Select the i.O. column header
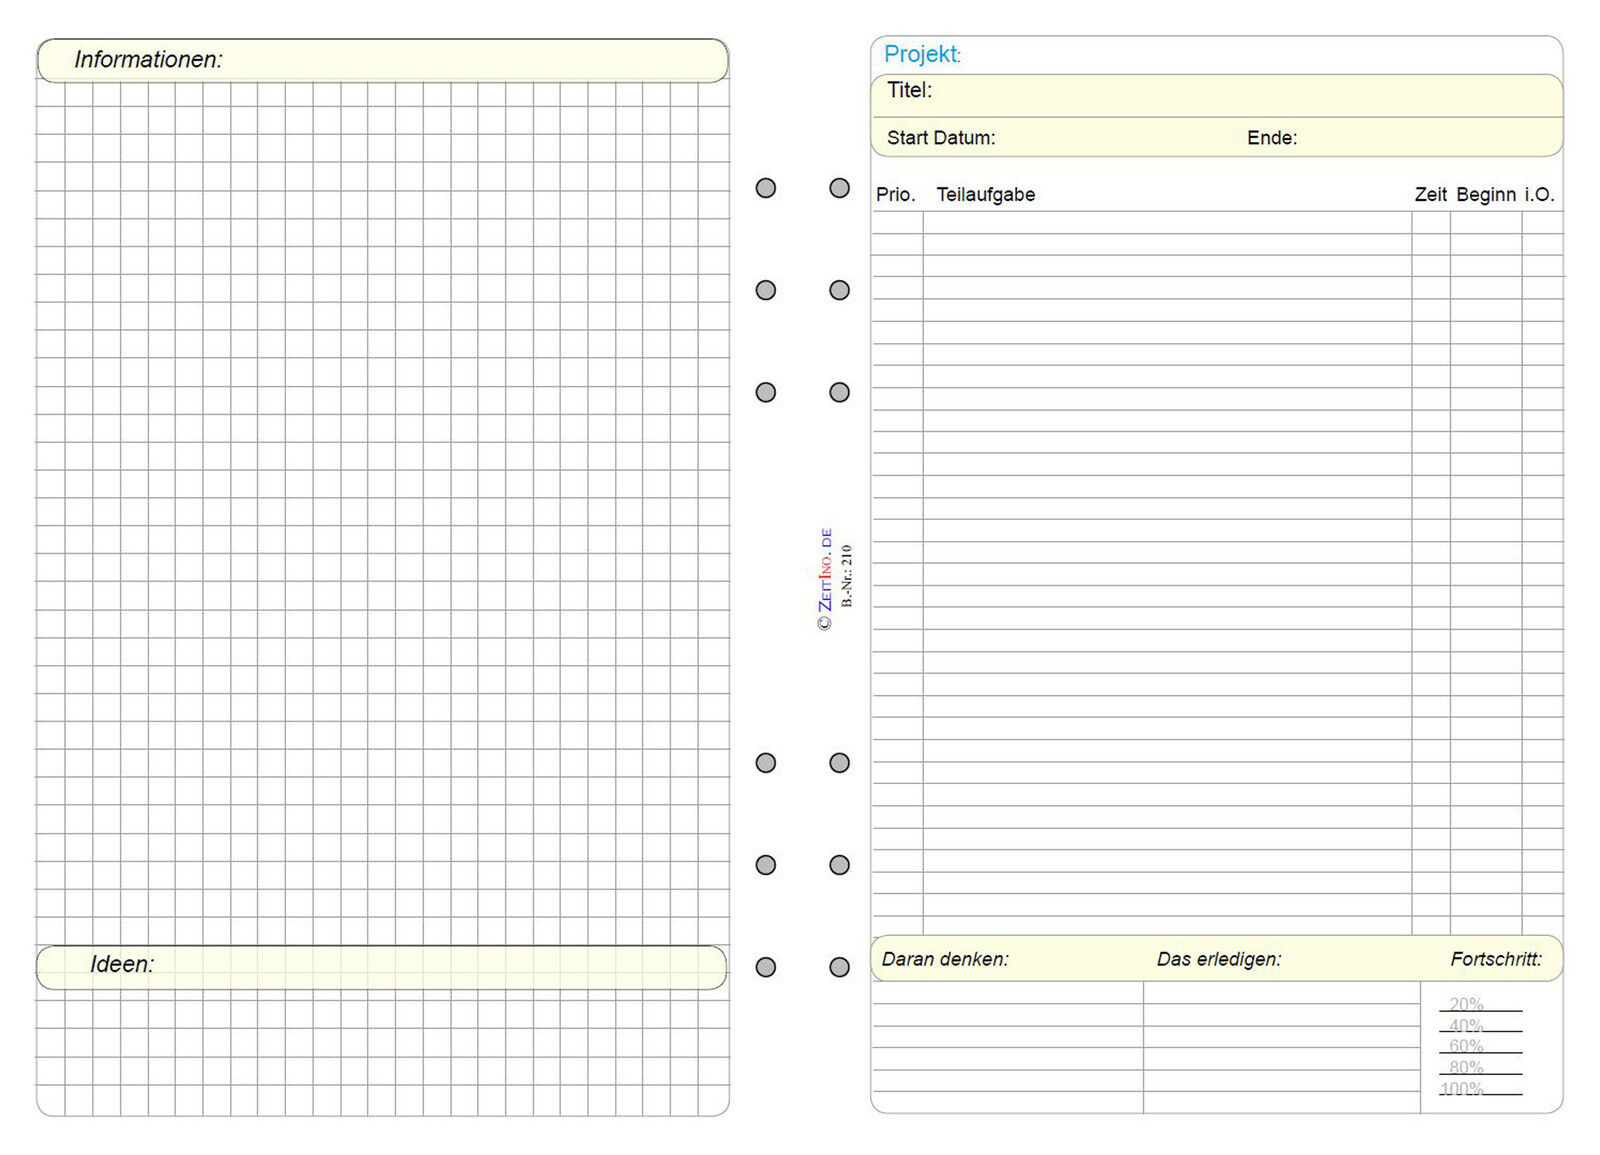Screen dimensions: 1600x1155 tap(1539, 194)
